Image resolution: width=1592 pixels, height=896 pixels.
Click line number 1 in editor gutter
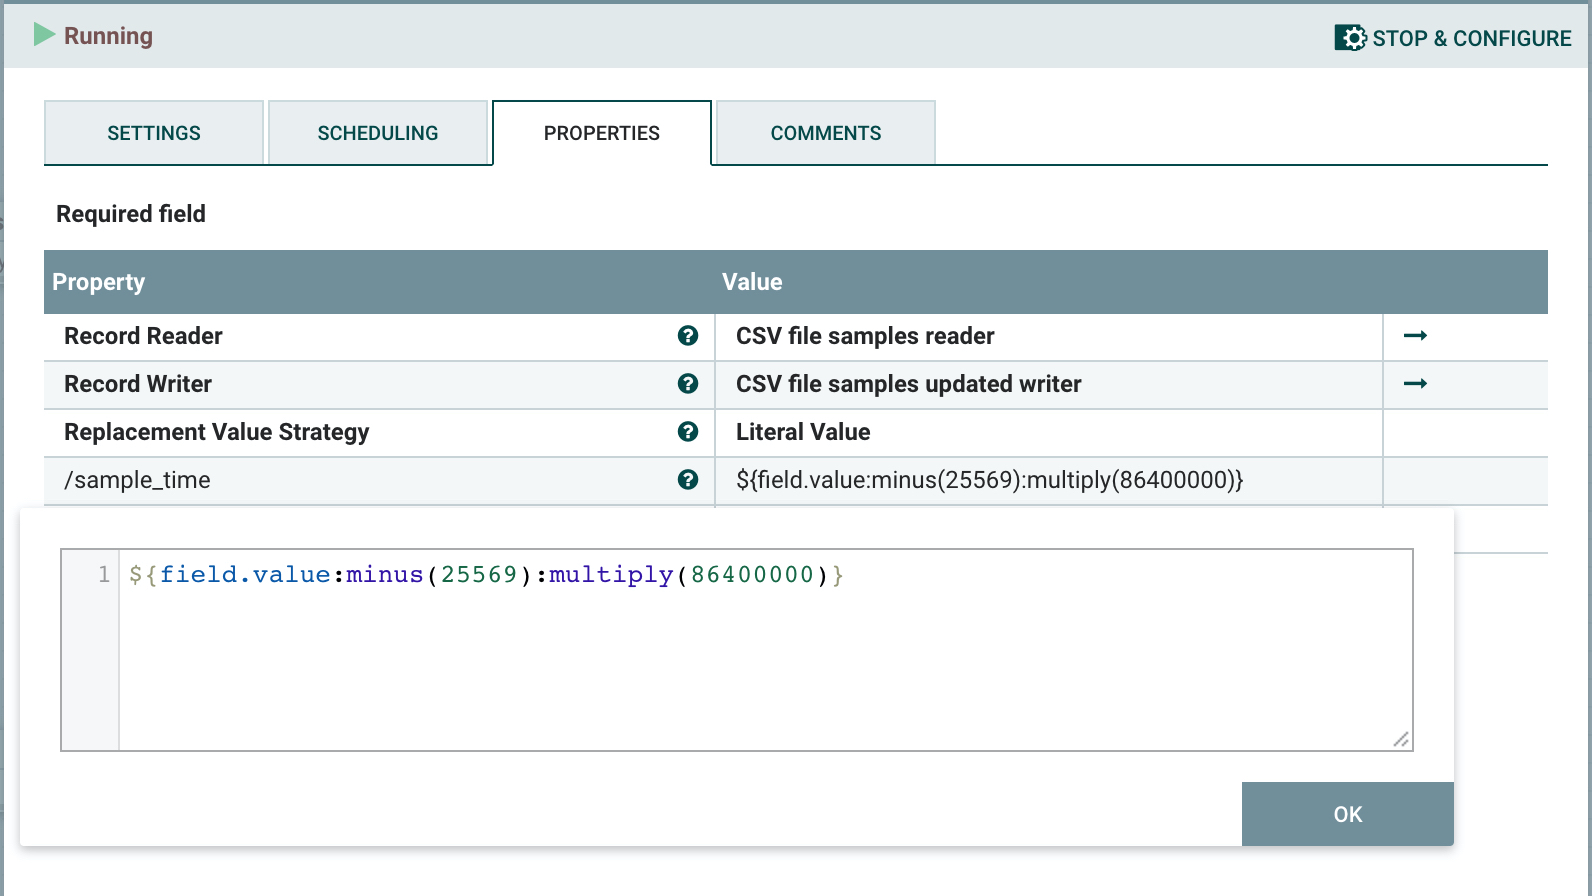click(103, 575)
